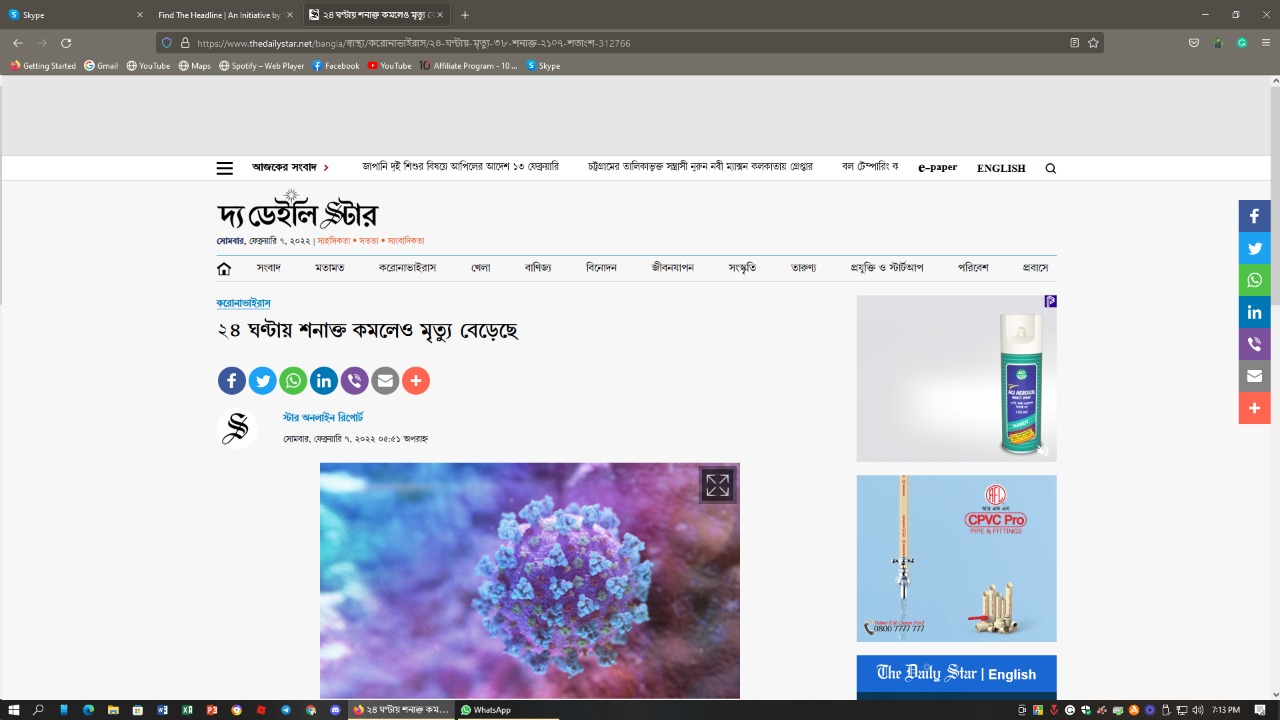
Task: Click the orange plus more-sharing icon under the headline
Action: click(x=416, y=380)
